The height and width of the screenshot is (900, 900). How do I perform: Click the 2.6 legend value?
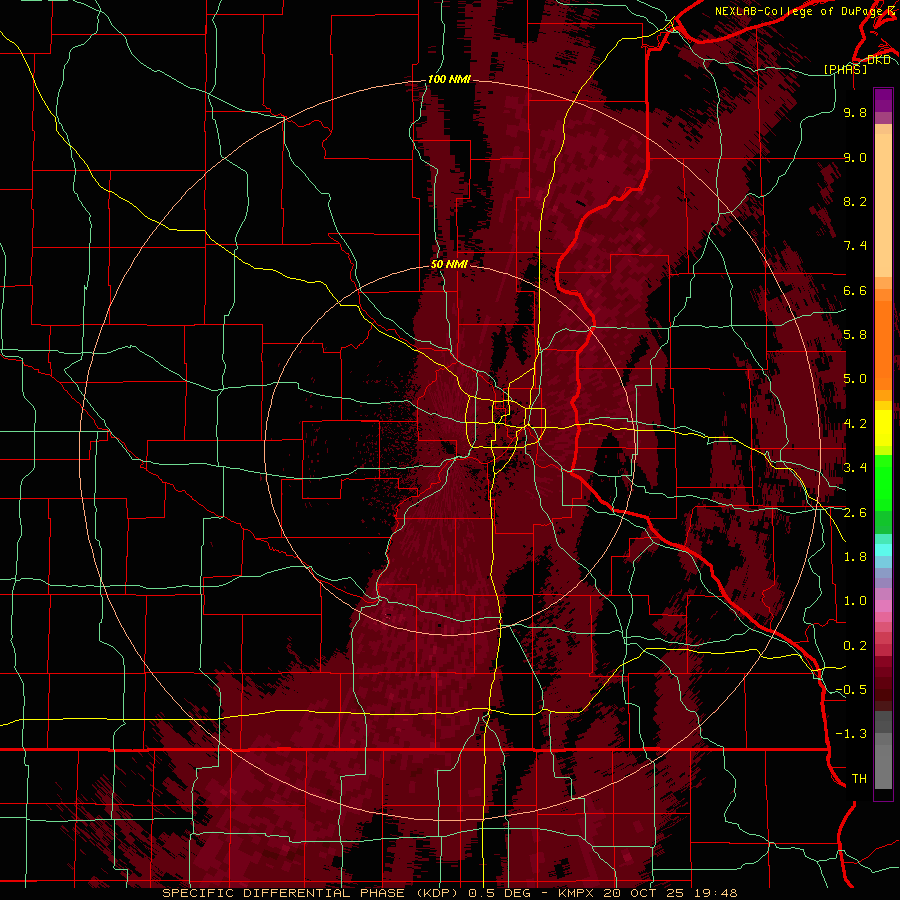855,513
